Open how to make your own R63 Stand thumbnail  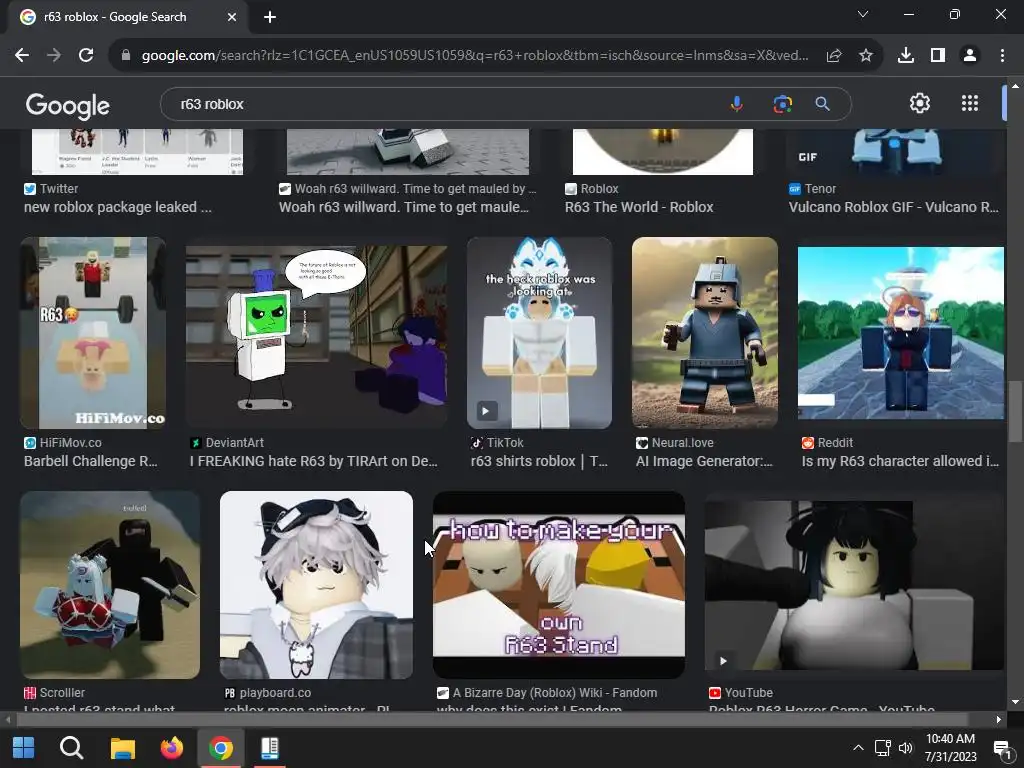(559, 584)
